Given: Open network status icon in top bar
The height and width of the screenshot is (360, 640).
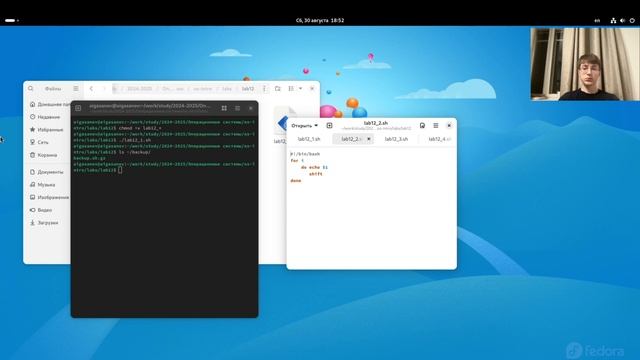Looking at the screenshot, I should coord(613,20).
